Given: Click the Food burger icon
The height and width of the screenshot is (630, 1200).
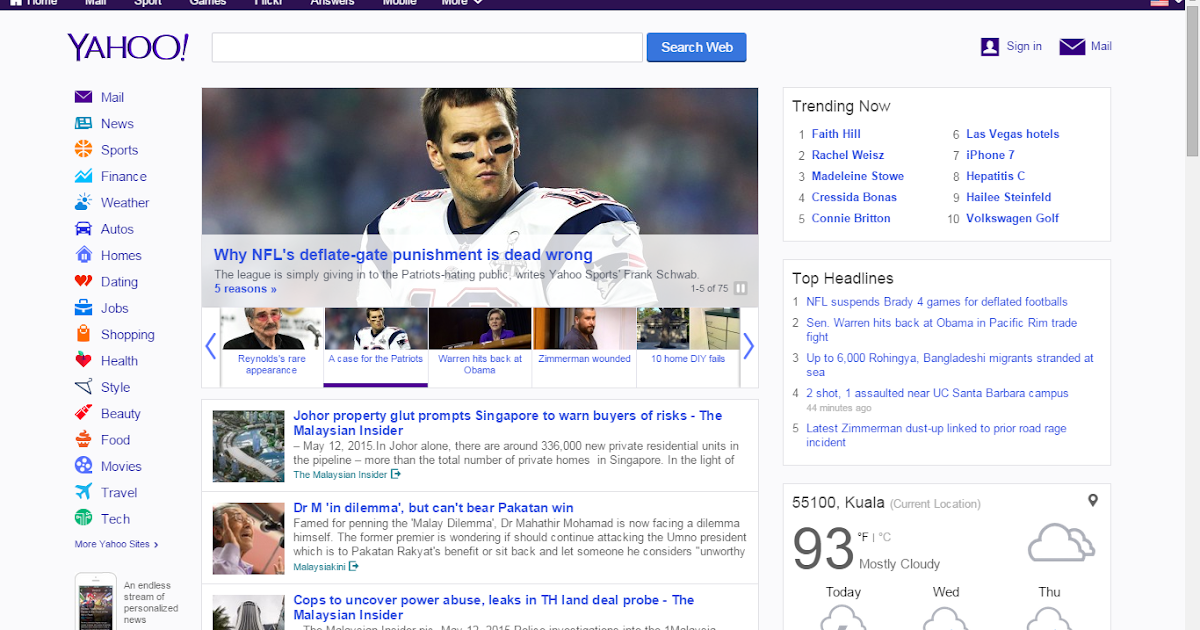Looking at the screenshot, I should [83, 439].
